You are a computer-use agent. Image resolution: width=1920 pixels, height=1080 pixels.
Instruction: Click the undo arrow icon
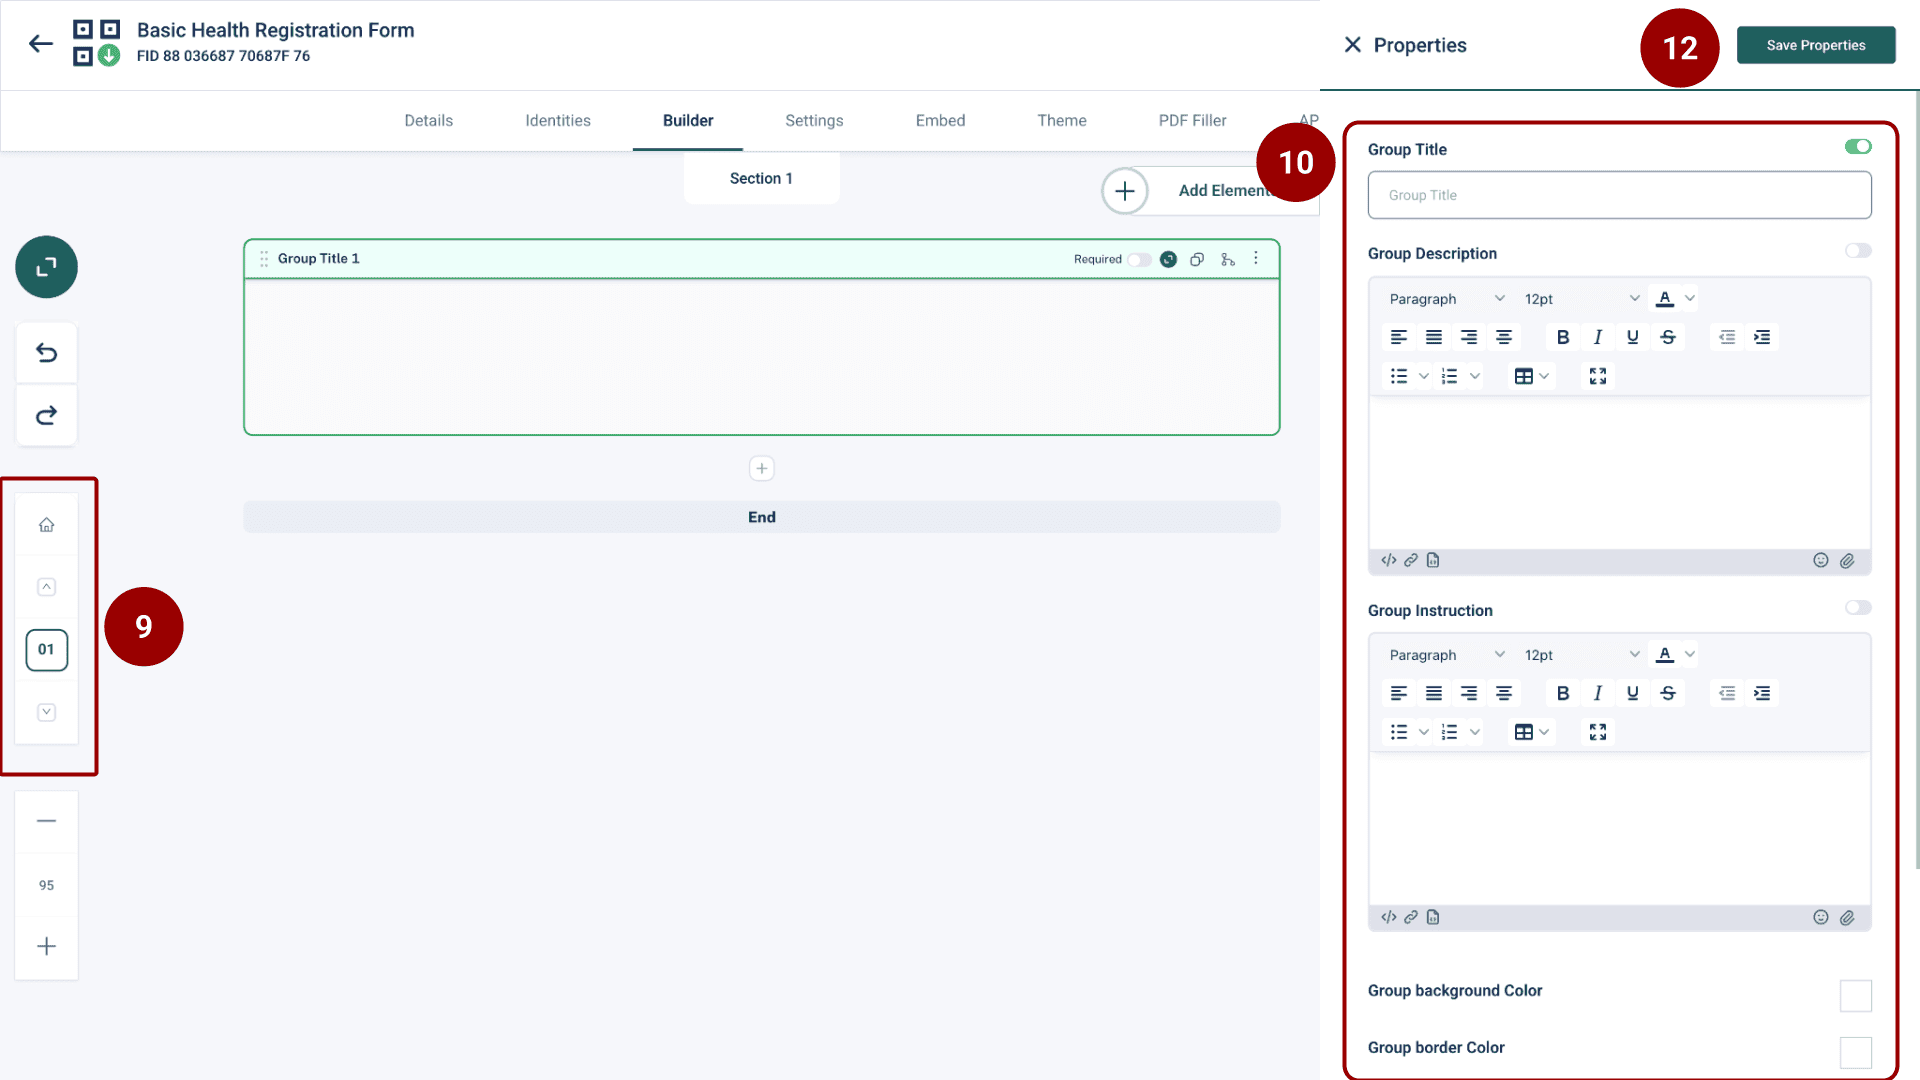[x=46, y=352]
